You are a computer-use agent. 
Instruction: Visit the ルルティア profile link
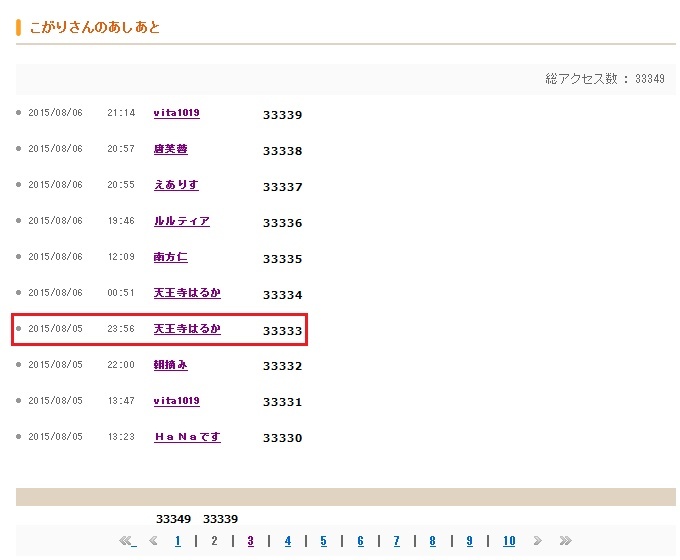(181, 221)
